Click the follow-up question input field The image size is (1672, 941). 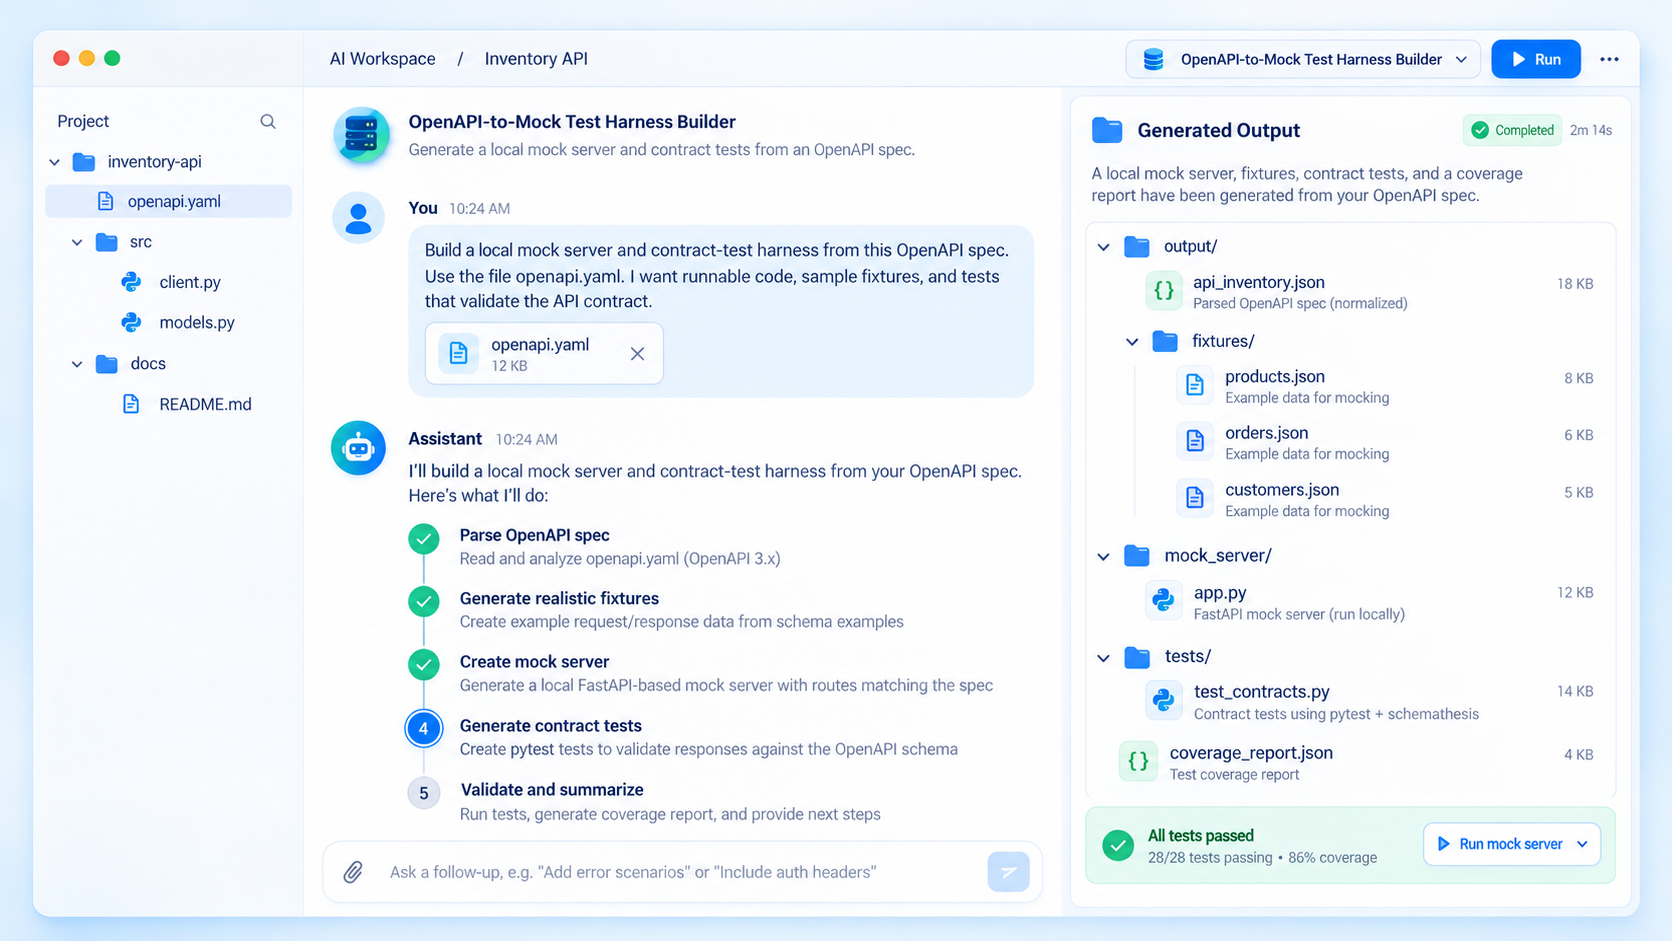(680, 872)
